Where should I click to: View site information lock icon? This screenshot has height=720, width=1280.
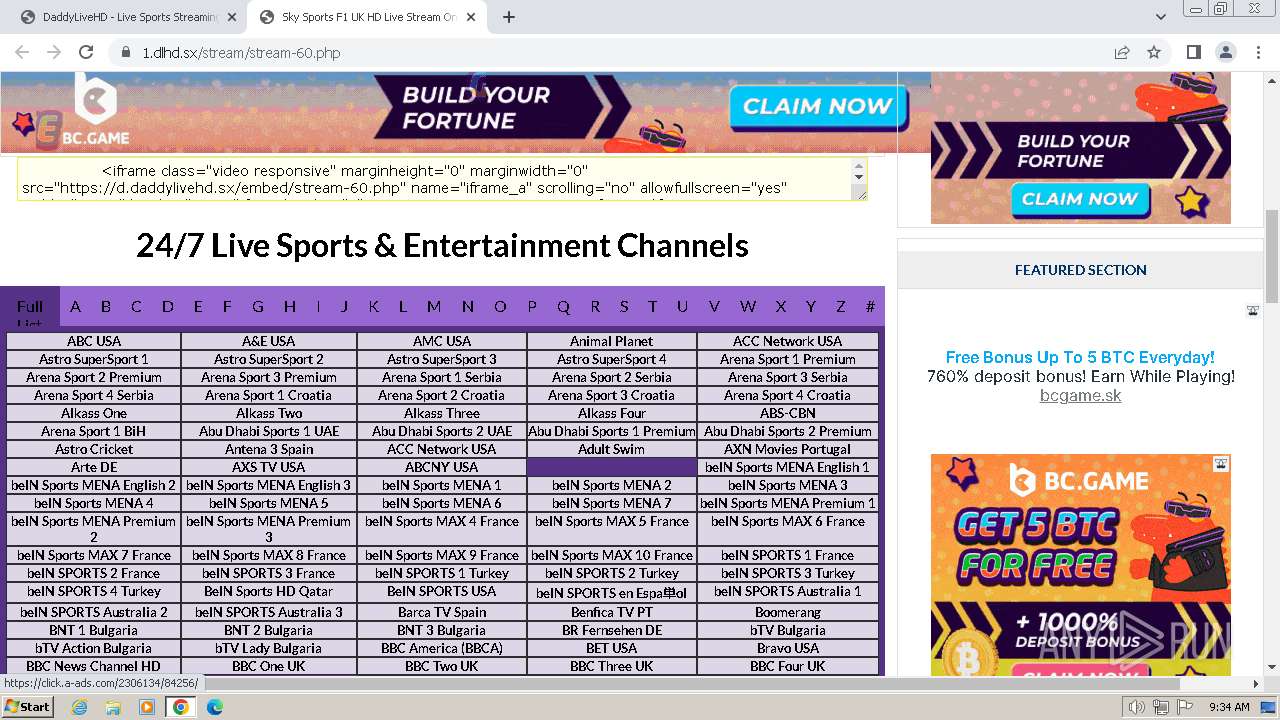(x=125, y=52)
